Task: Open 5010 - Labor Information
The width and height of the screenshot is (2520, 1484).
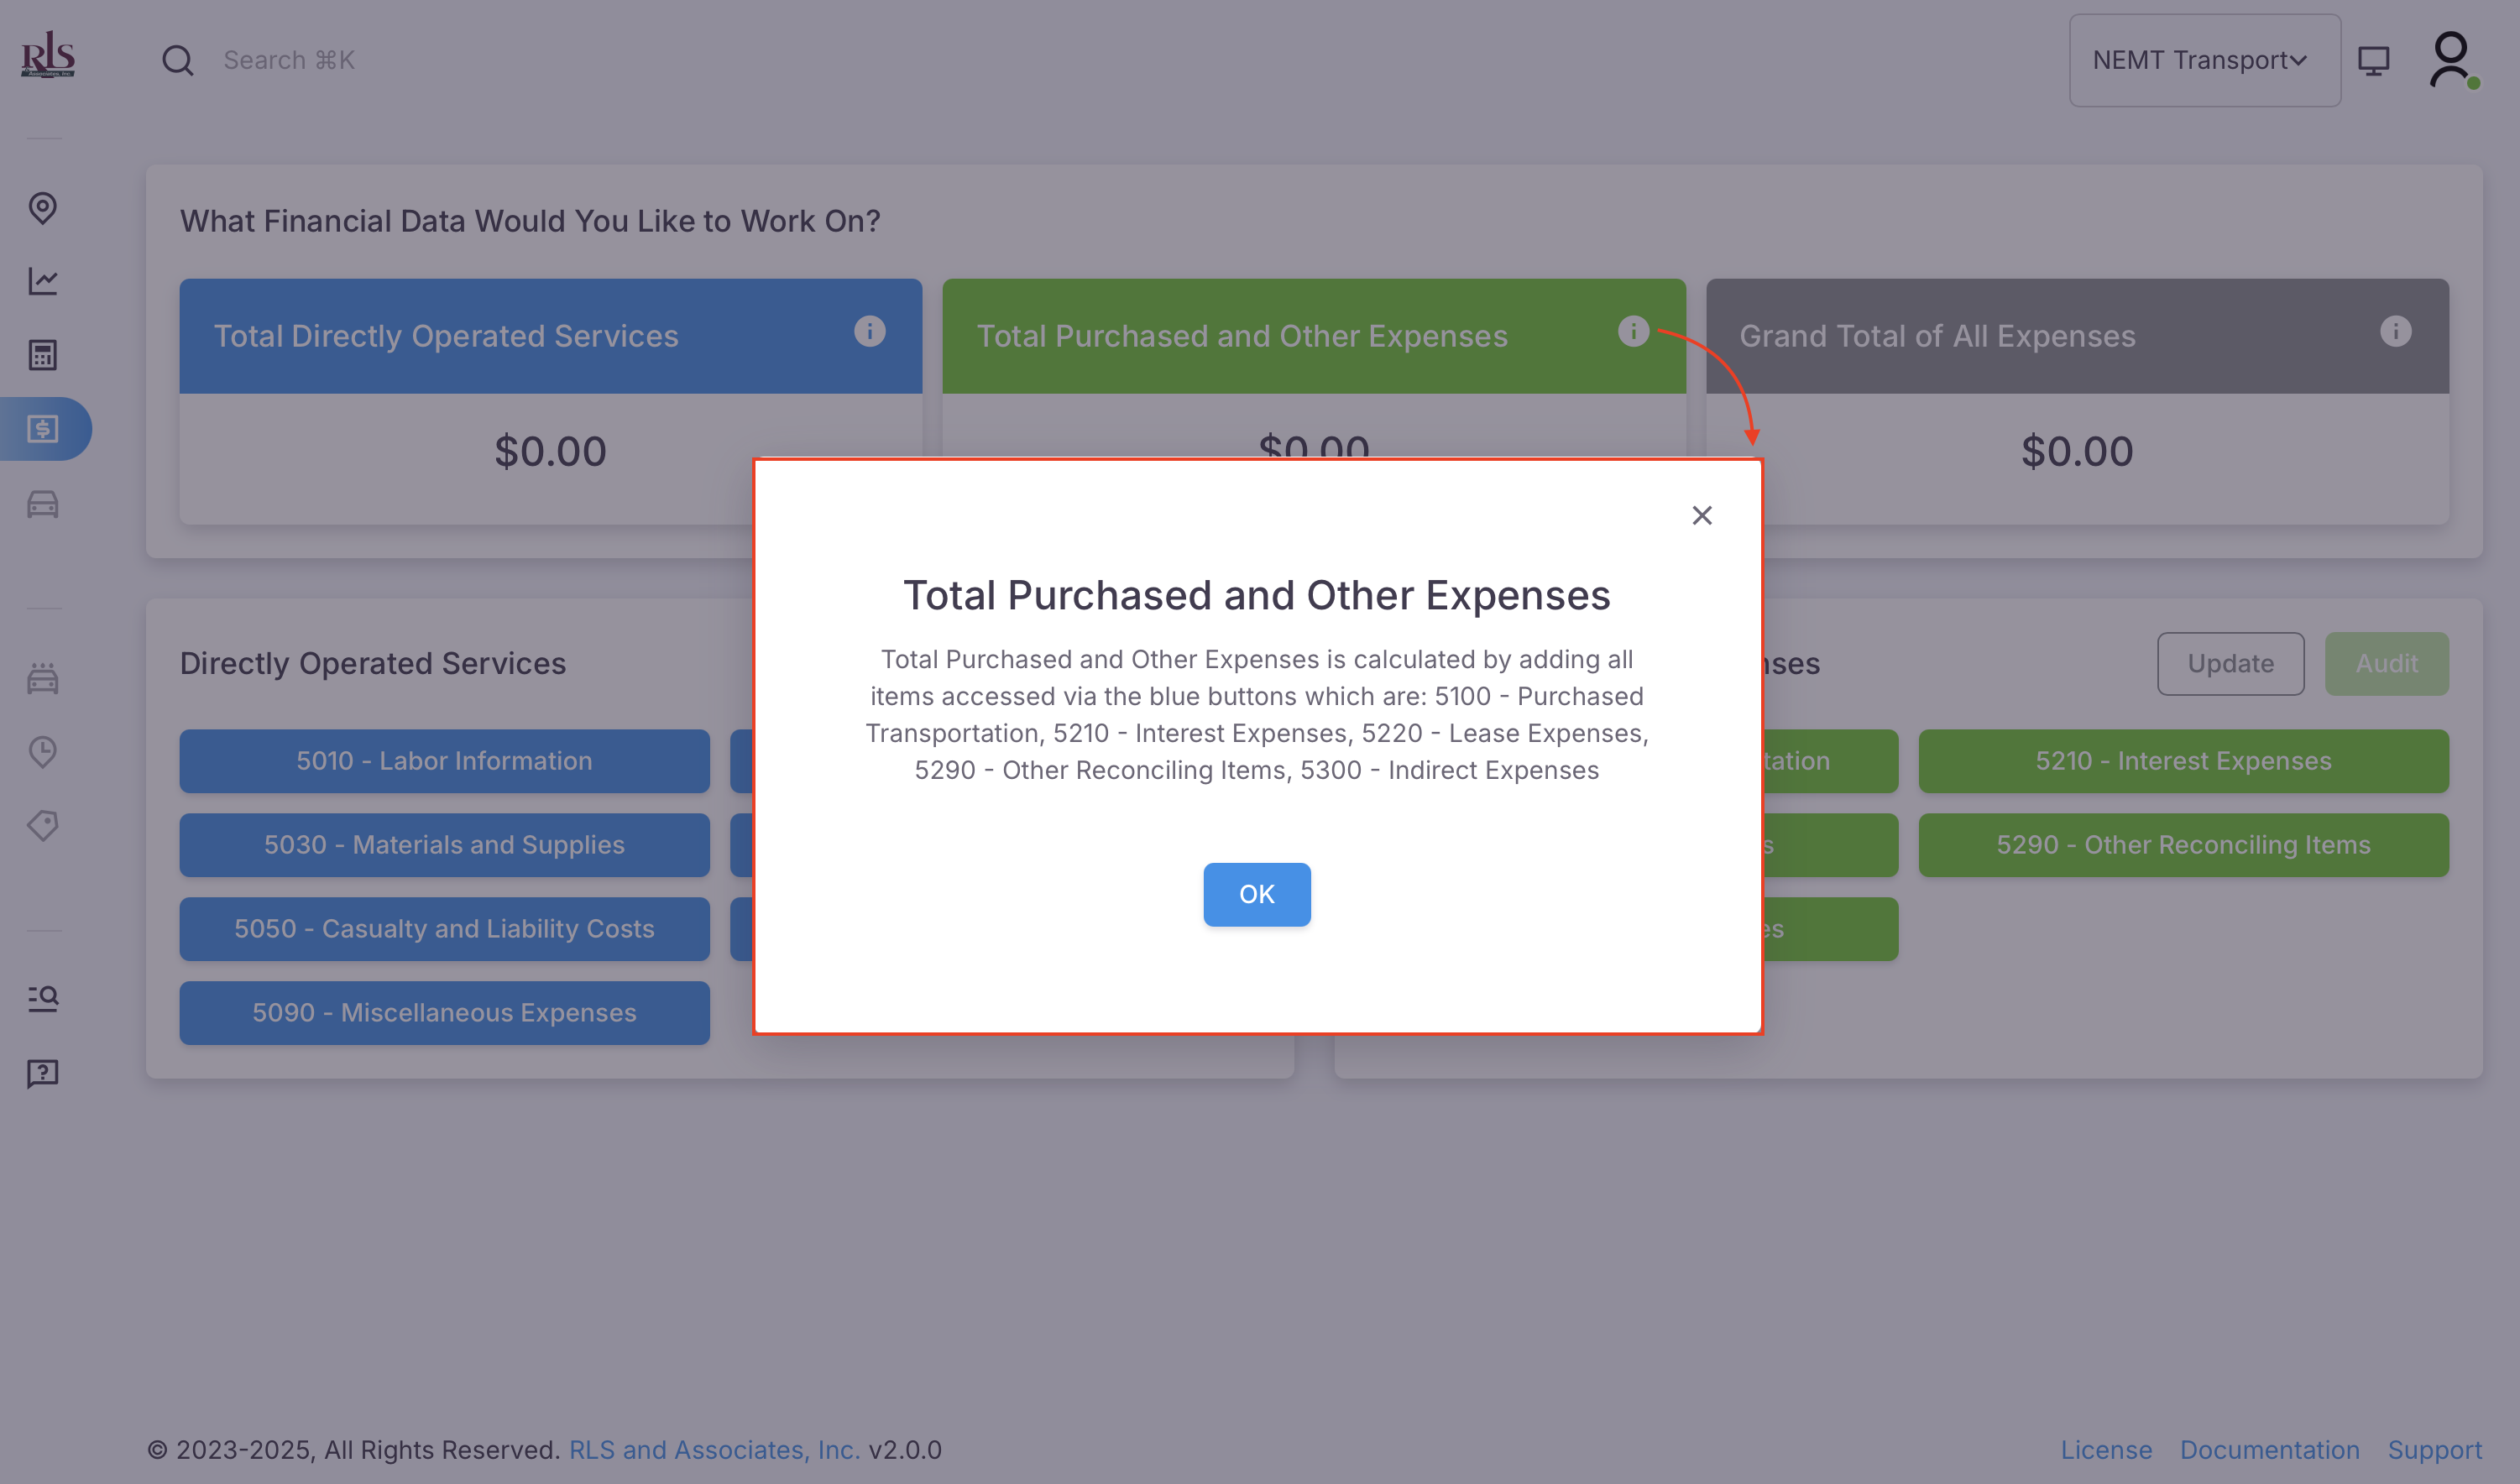Action: click(444, 761)
